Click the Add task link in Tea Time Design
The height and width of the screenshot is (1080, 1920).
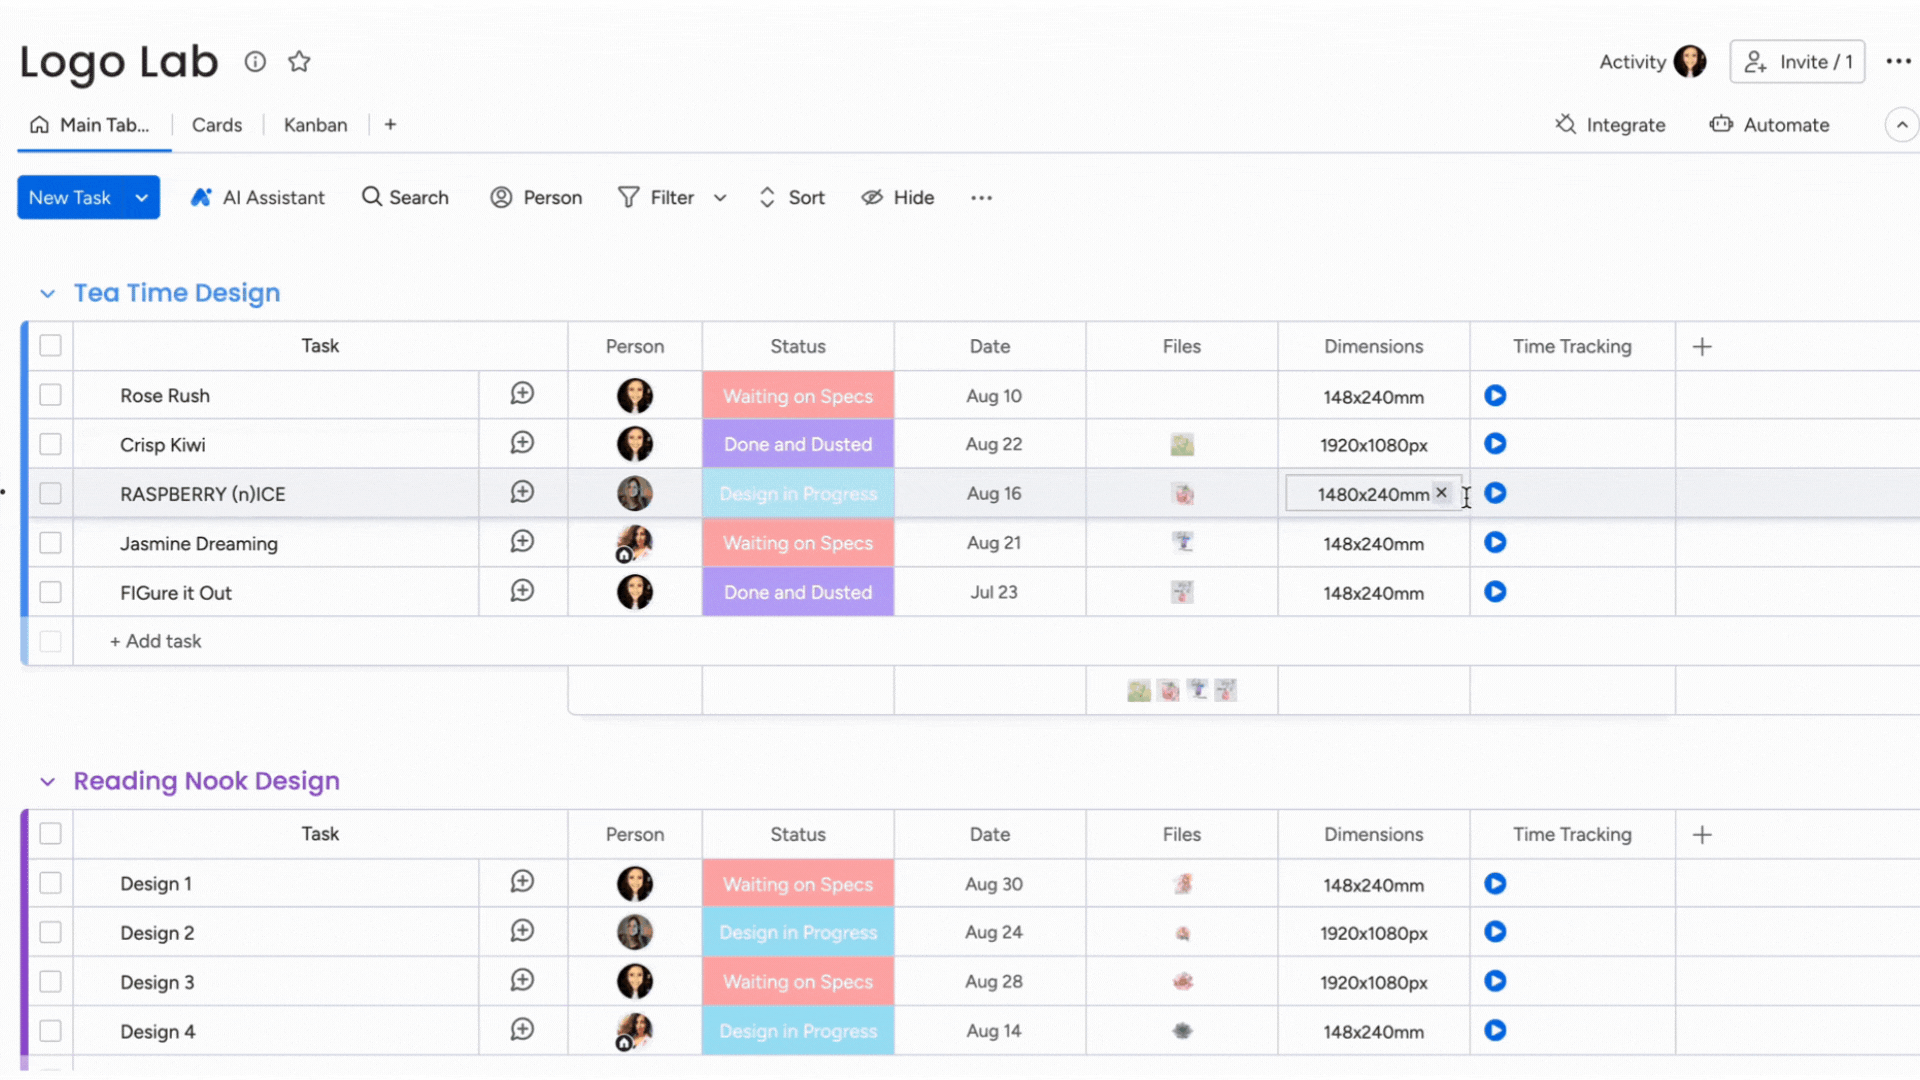coord(154,641)
